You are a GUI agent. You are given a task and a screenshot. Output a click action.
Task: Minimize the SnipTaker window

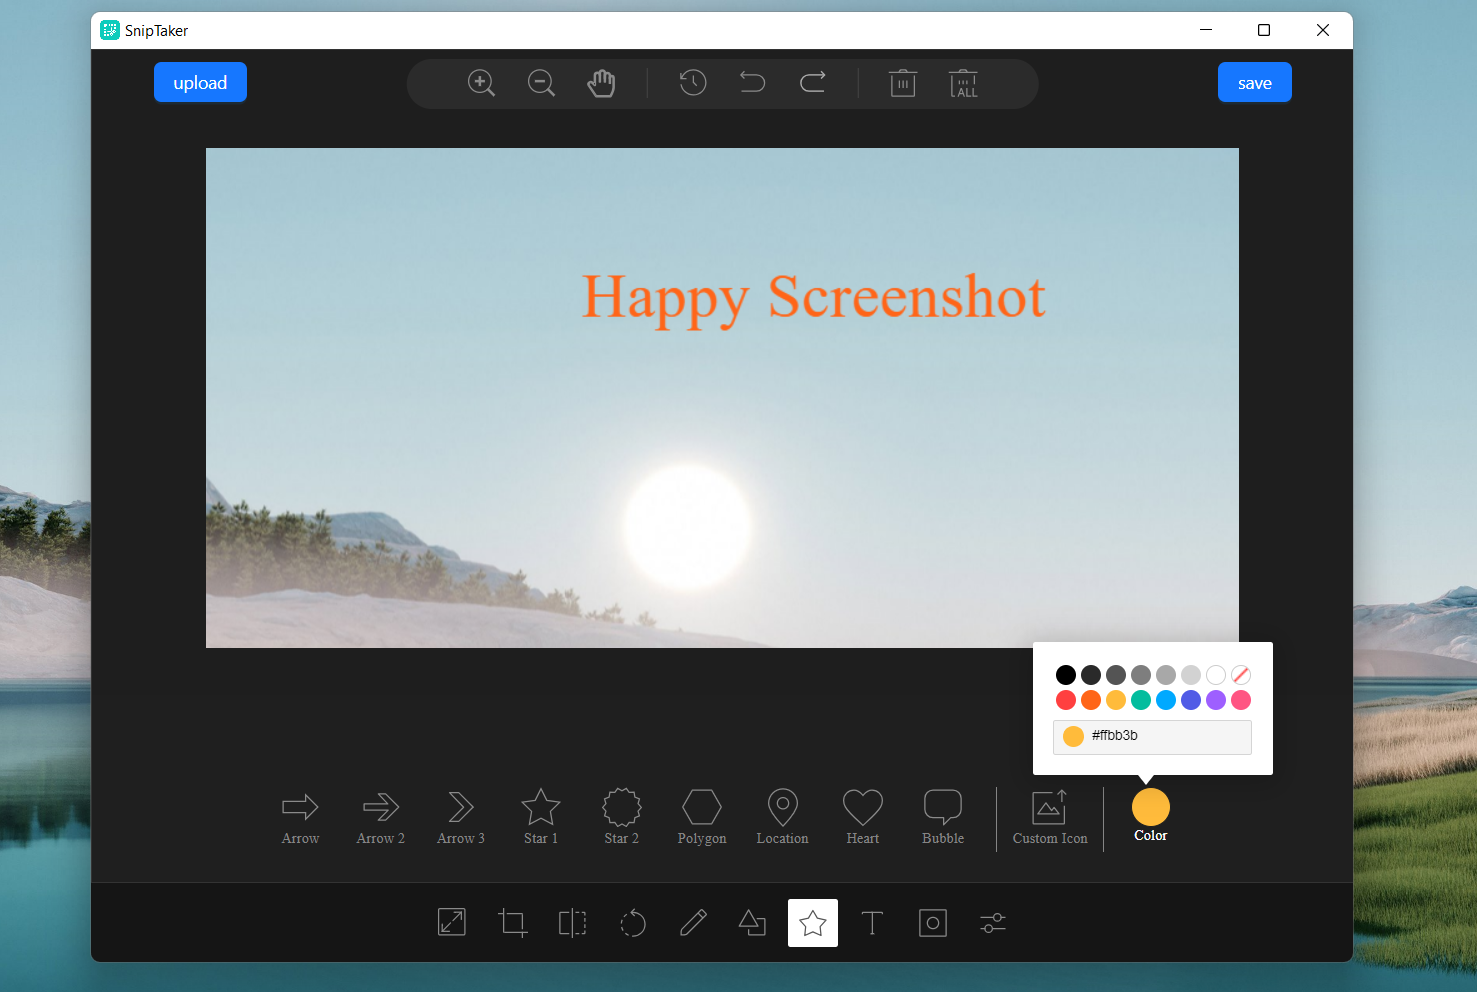(x=1206, y=30)
